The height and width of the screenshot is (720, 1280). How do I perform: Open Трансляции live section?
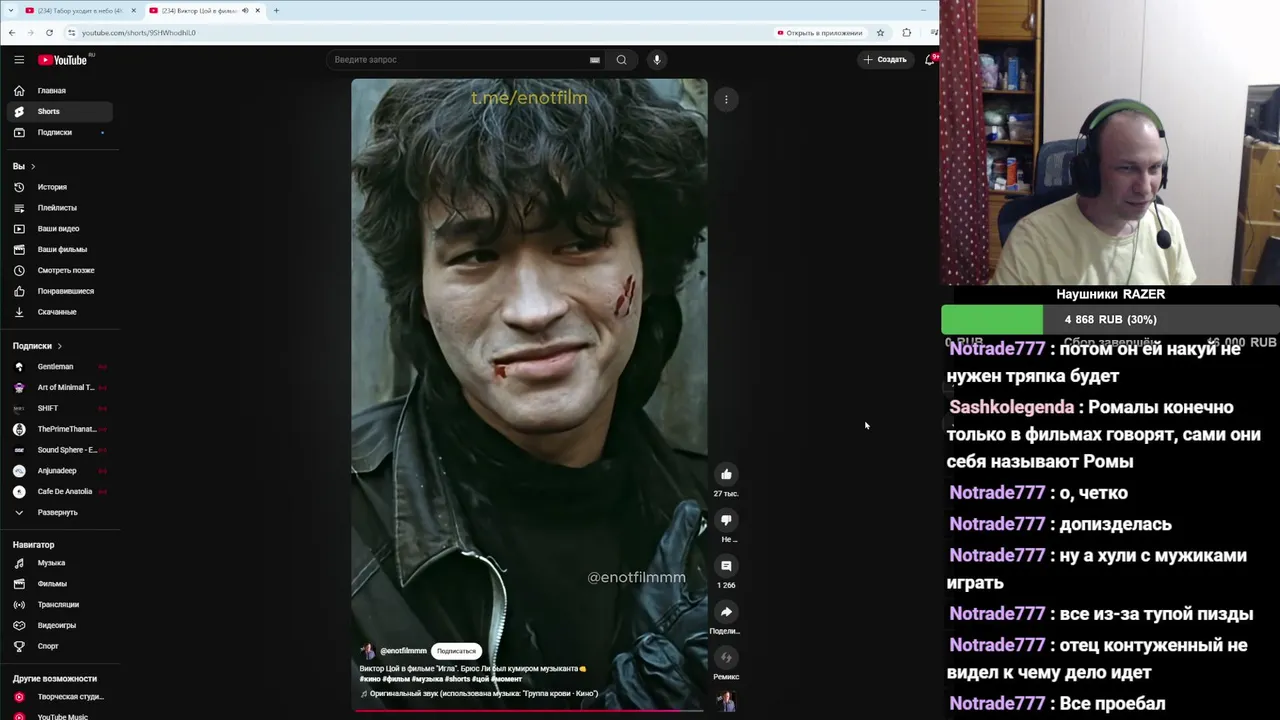coord(60,604)
